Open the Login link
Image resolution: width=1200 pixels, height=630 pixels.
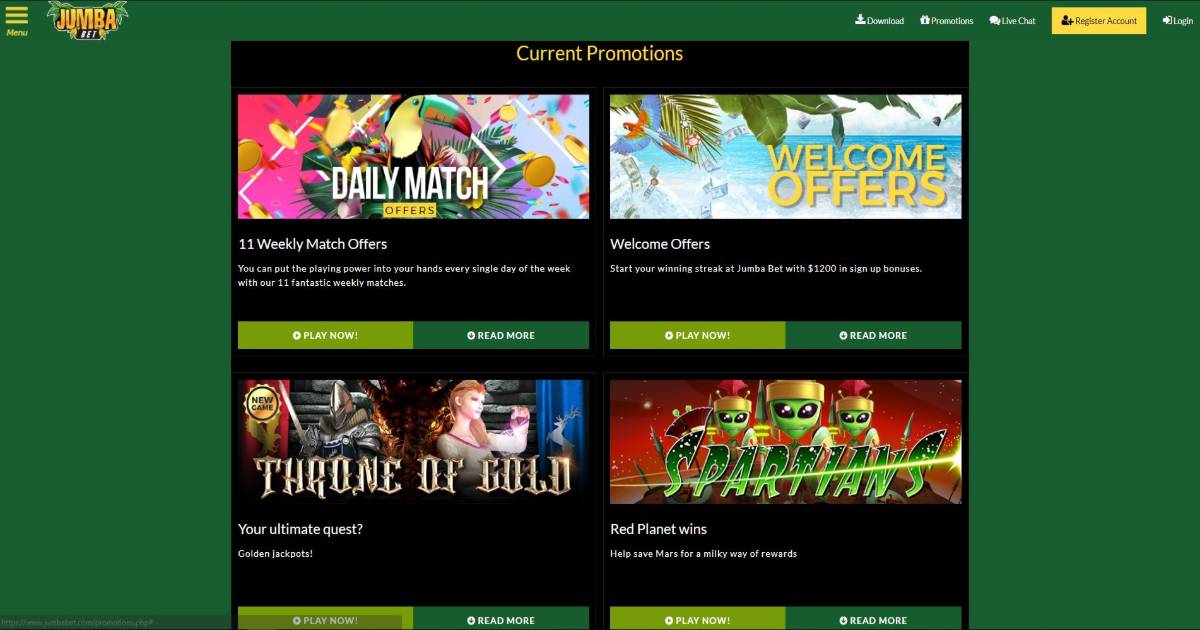pyautogui.click(x=1177, y=20)
